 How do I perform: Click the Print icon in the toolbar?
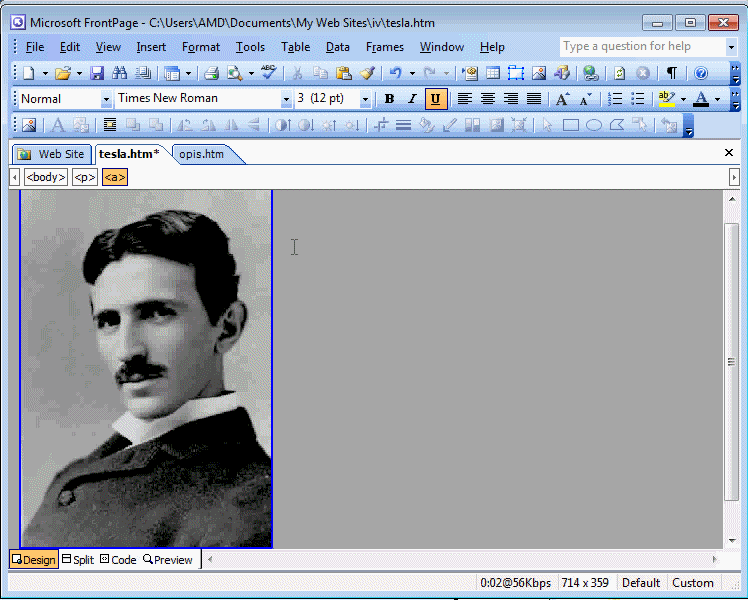[x=211, y=73]
